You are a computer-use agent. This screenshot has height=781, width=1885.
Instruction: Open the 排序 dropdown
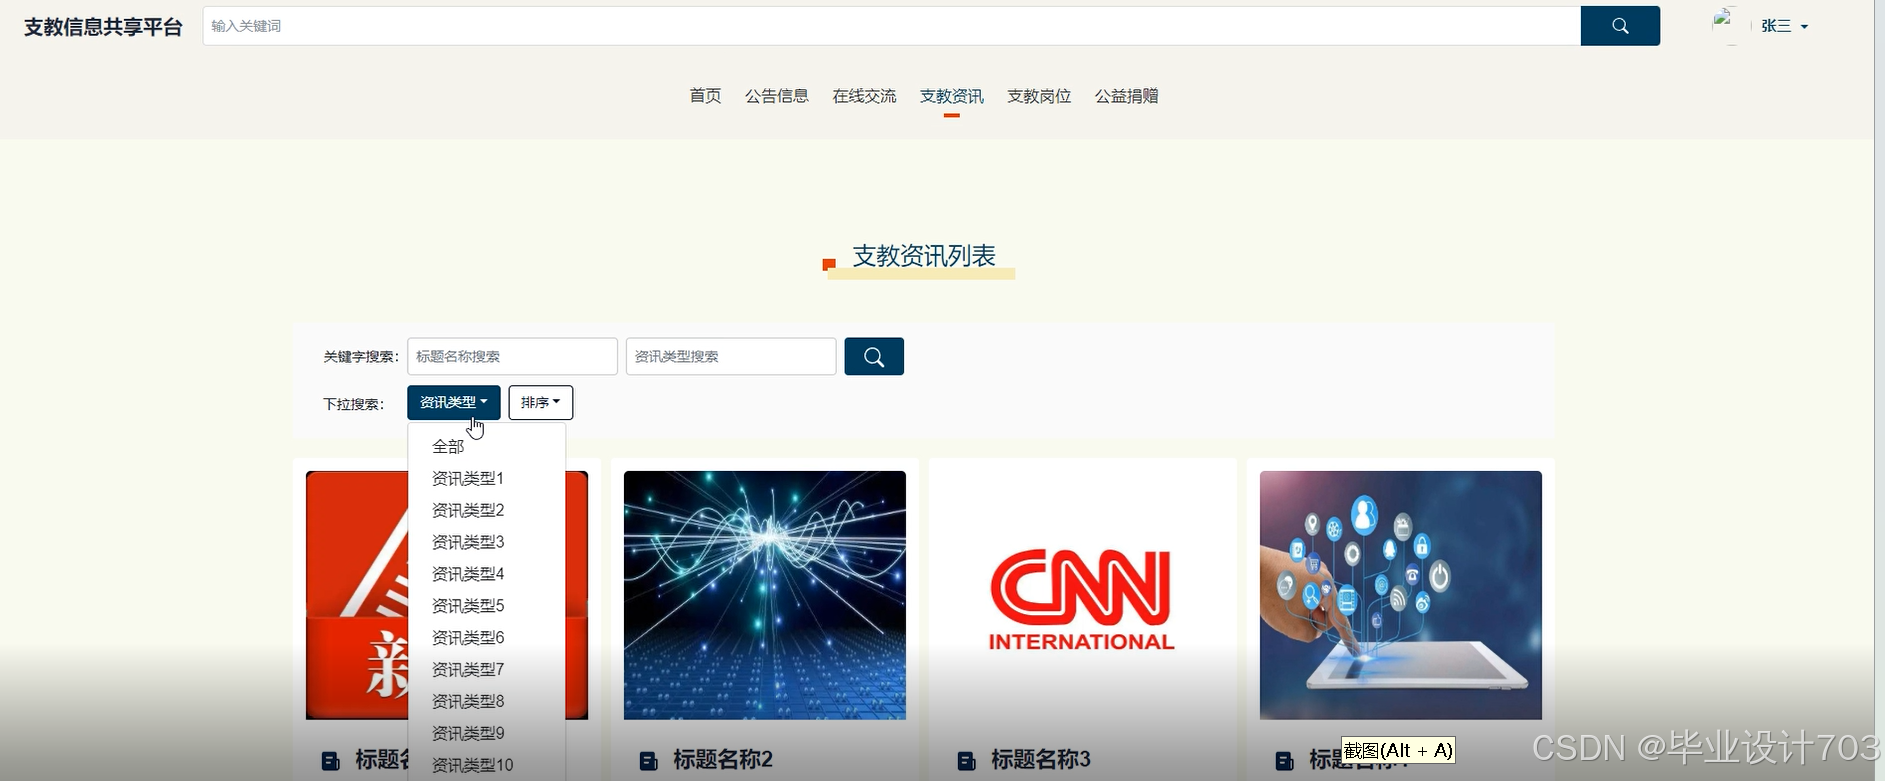pyautogui.click(x=541, y=403)
